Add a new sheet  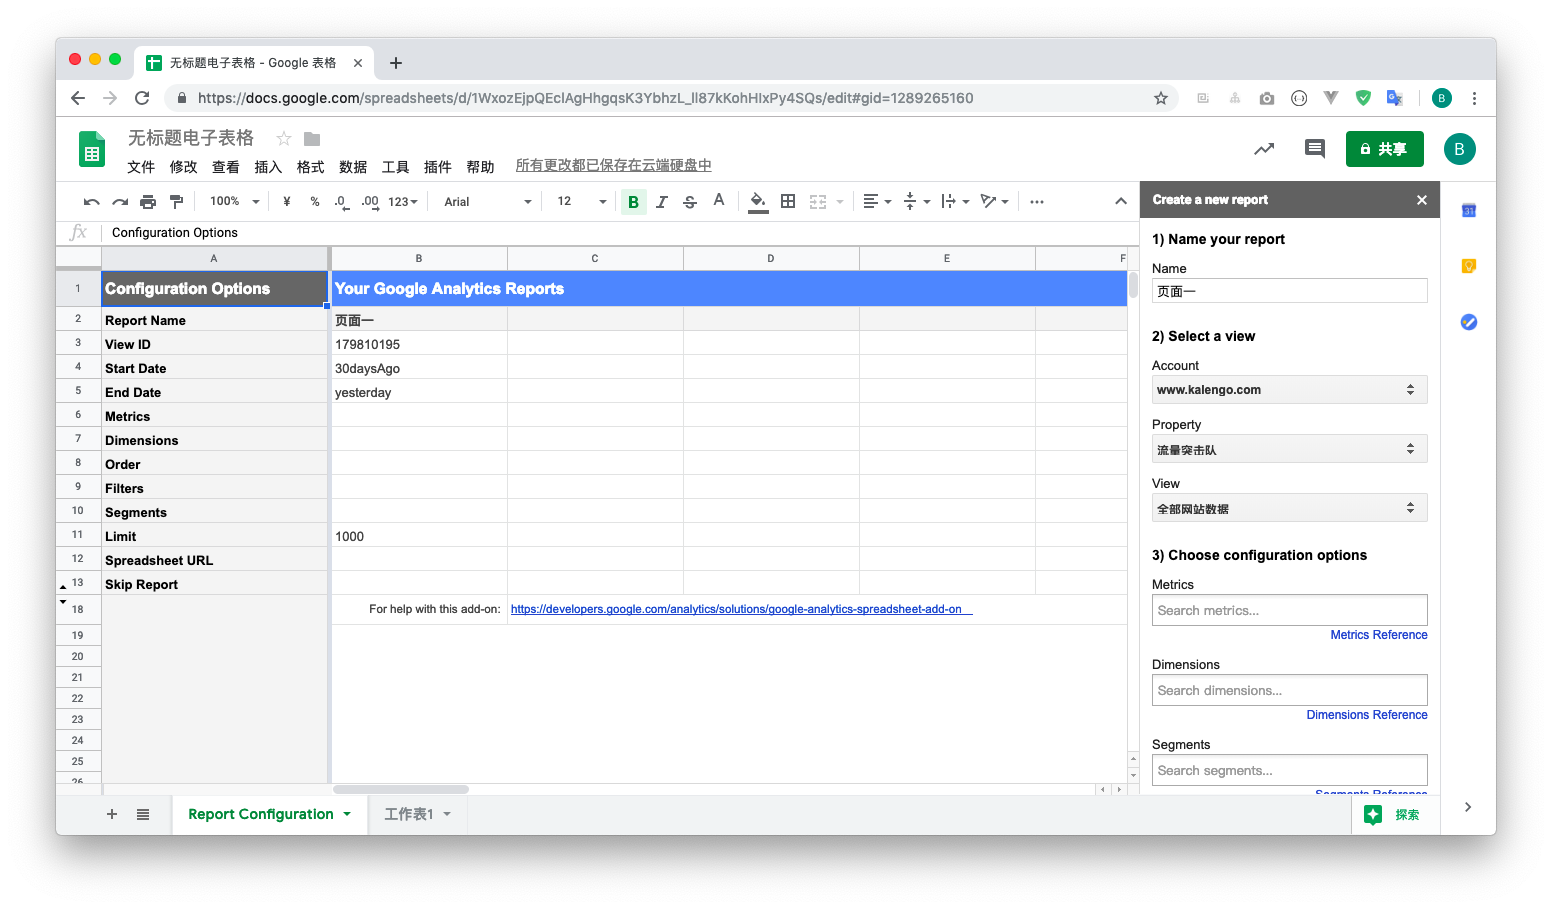112,815
